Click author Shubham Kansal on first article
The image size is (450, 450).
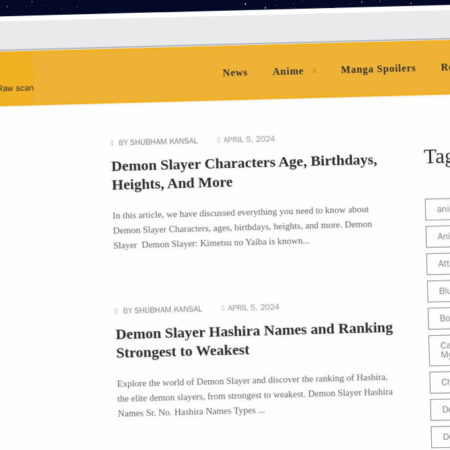(158, 142)
